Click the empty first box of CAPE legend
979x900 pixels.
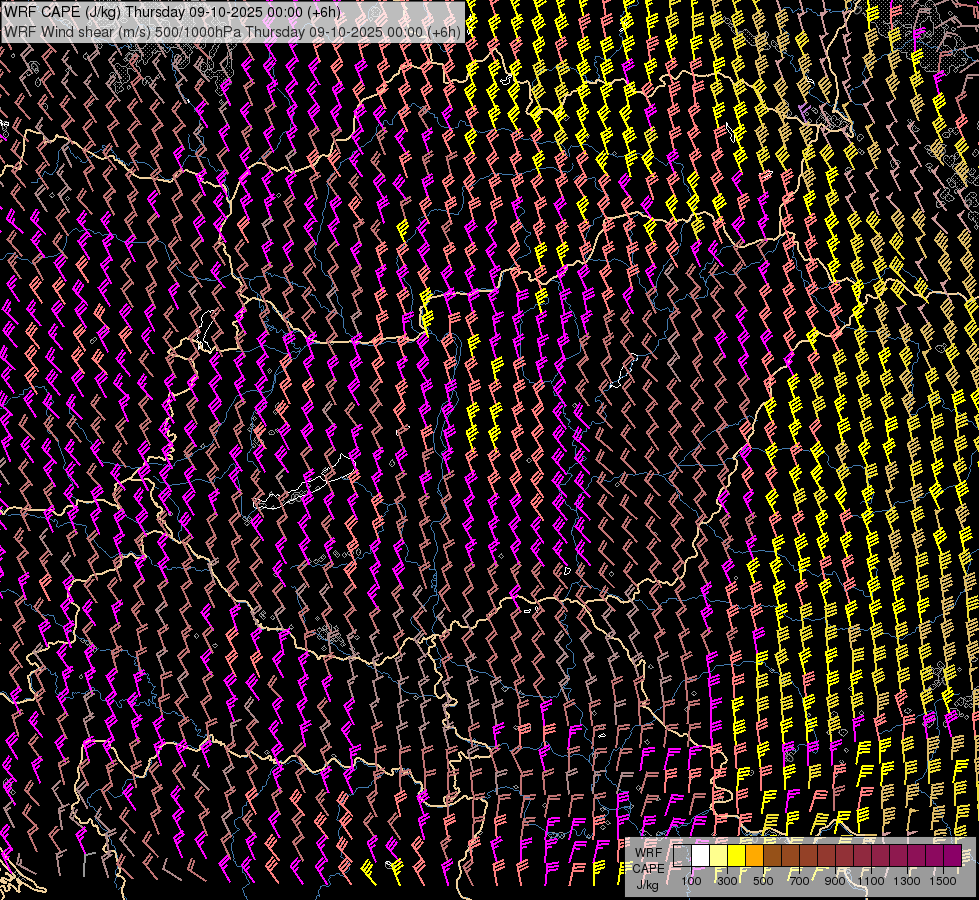click(682, 856)
